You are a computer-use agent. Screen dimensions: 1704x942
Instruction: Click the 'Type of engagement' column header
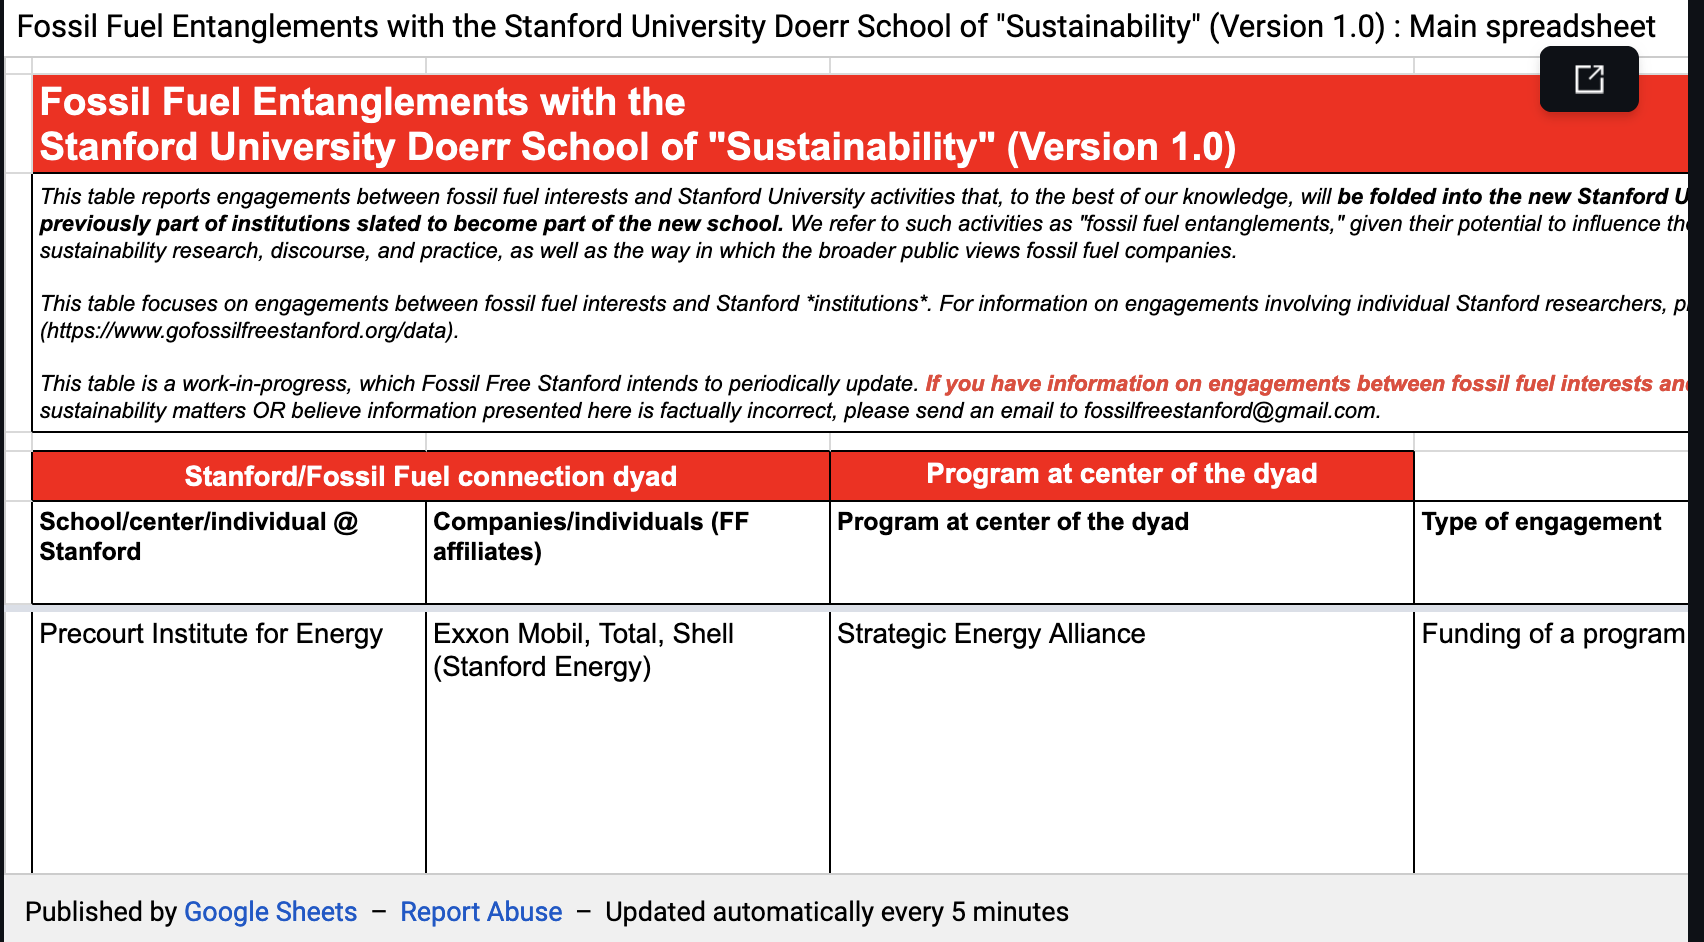click(1552, 552)
